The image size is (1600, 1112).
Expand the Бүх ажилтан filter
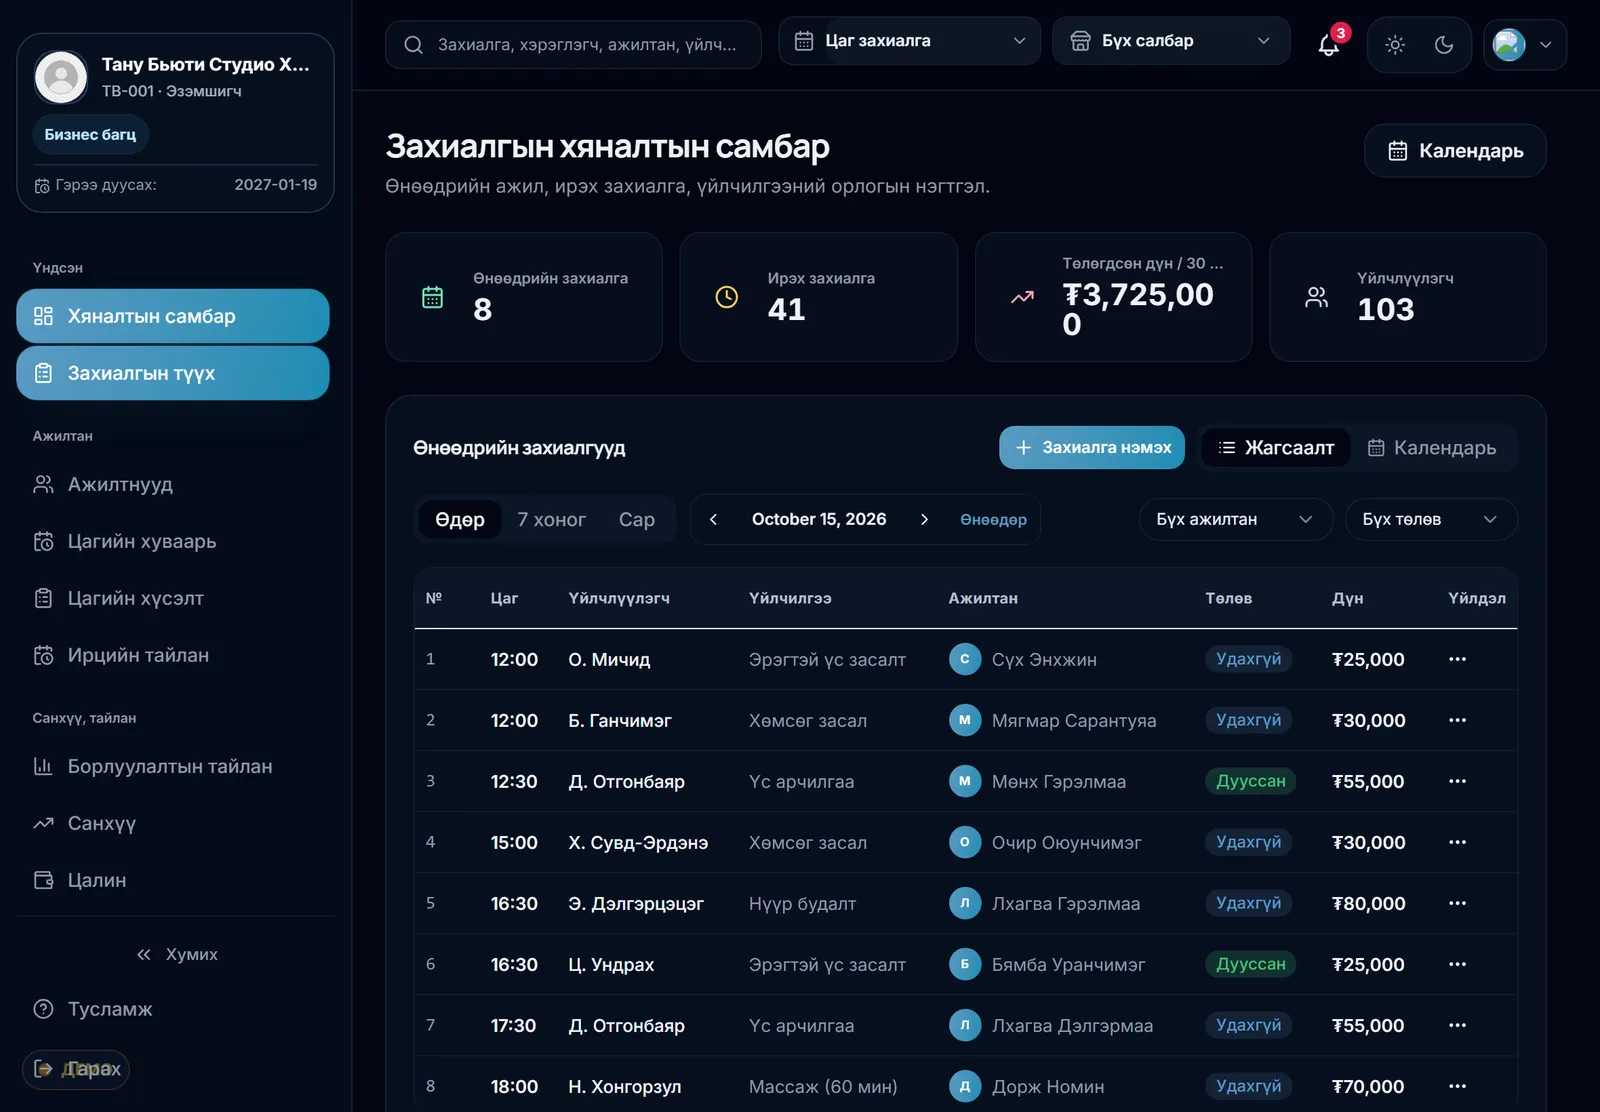(1236, 520)
